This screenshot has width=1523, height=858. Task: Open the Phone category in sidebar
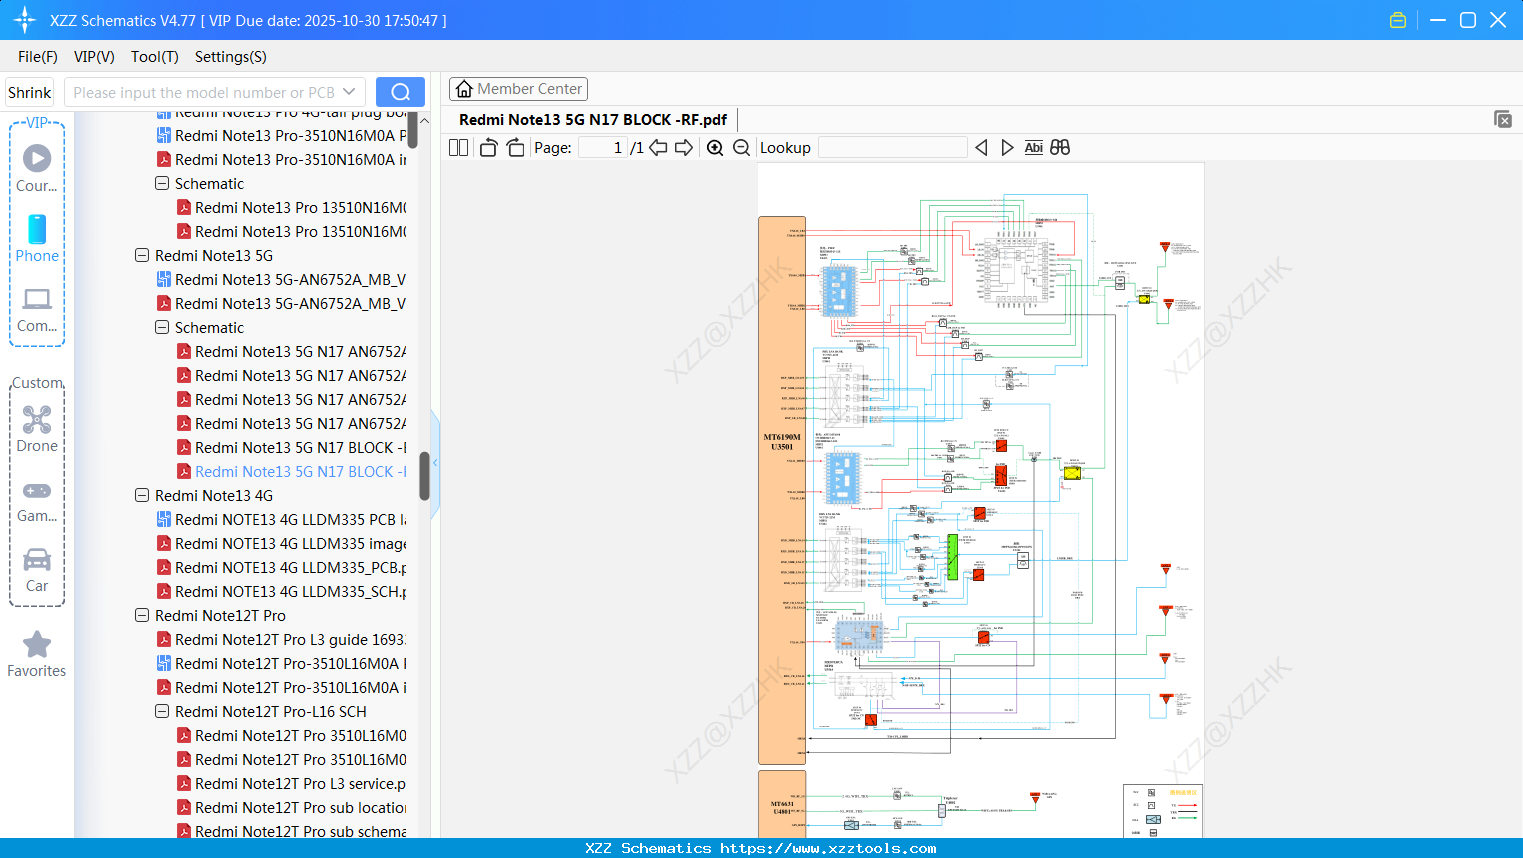coord(37,238)
